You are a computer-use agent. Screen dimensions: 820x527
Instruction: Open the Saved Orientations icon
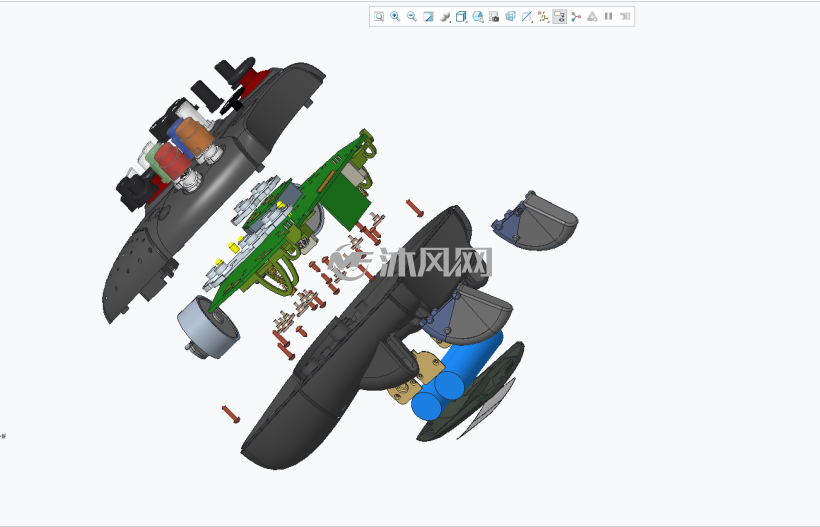(x=477, y=17)
